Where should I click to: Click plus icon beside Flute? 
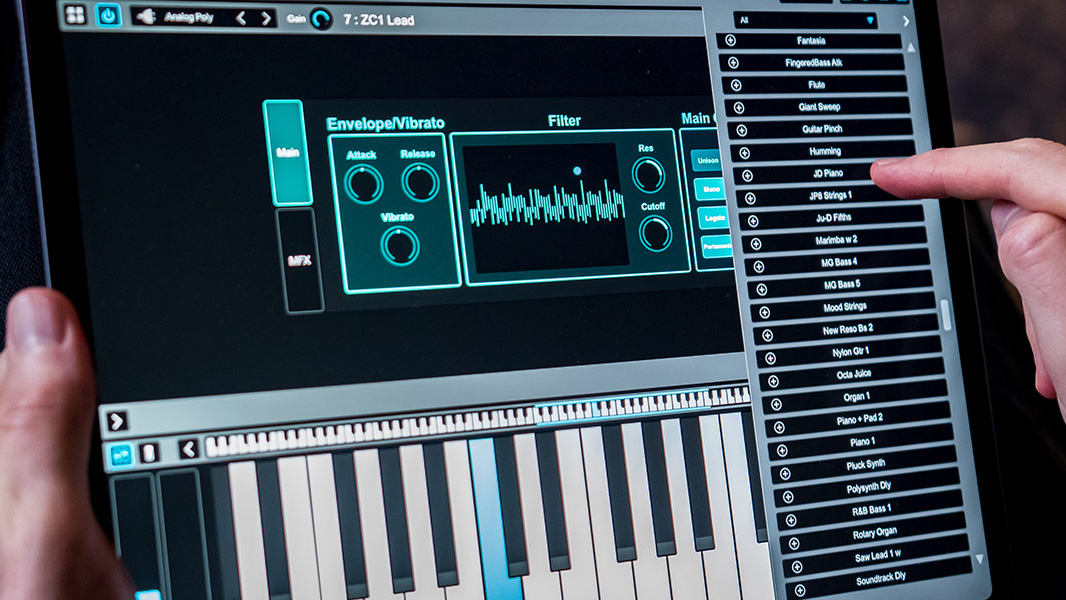click(736, 85)
